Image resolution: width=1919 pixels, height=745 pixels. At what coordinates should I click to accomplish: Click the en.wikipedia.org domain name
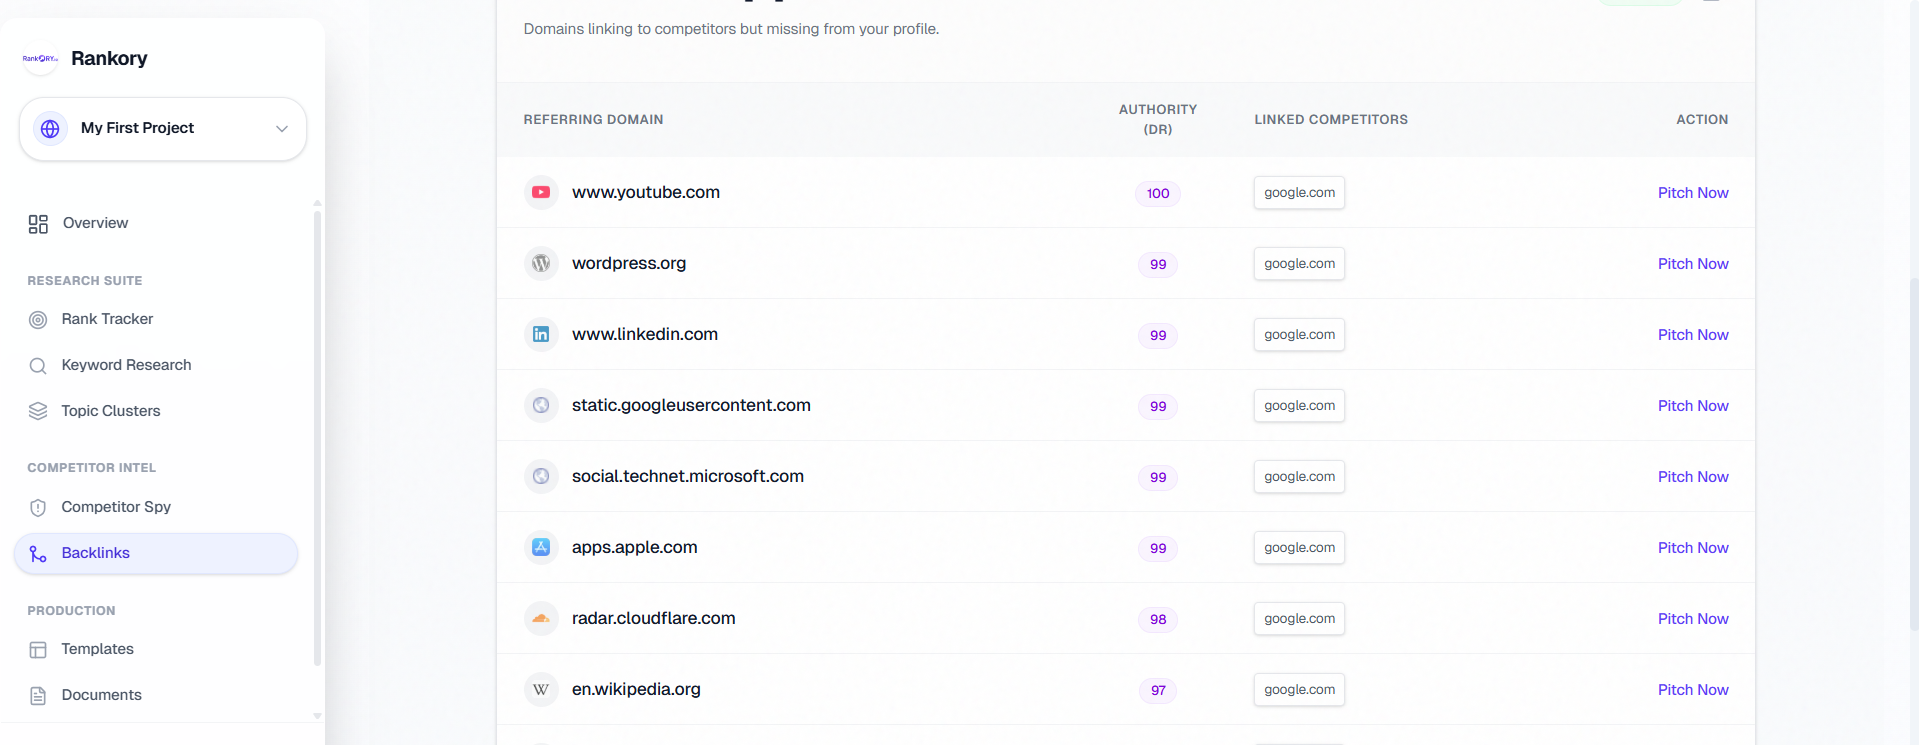click(x=636, y=689)
